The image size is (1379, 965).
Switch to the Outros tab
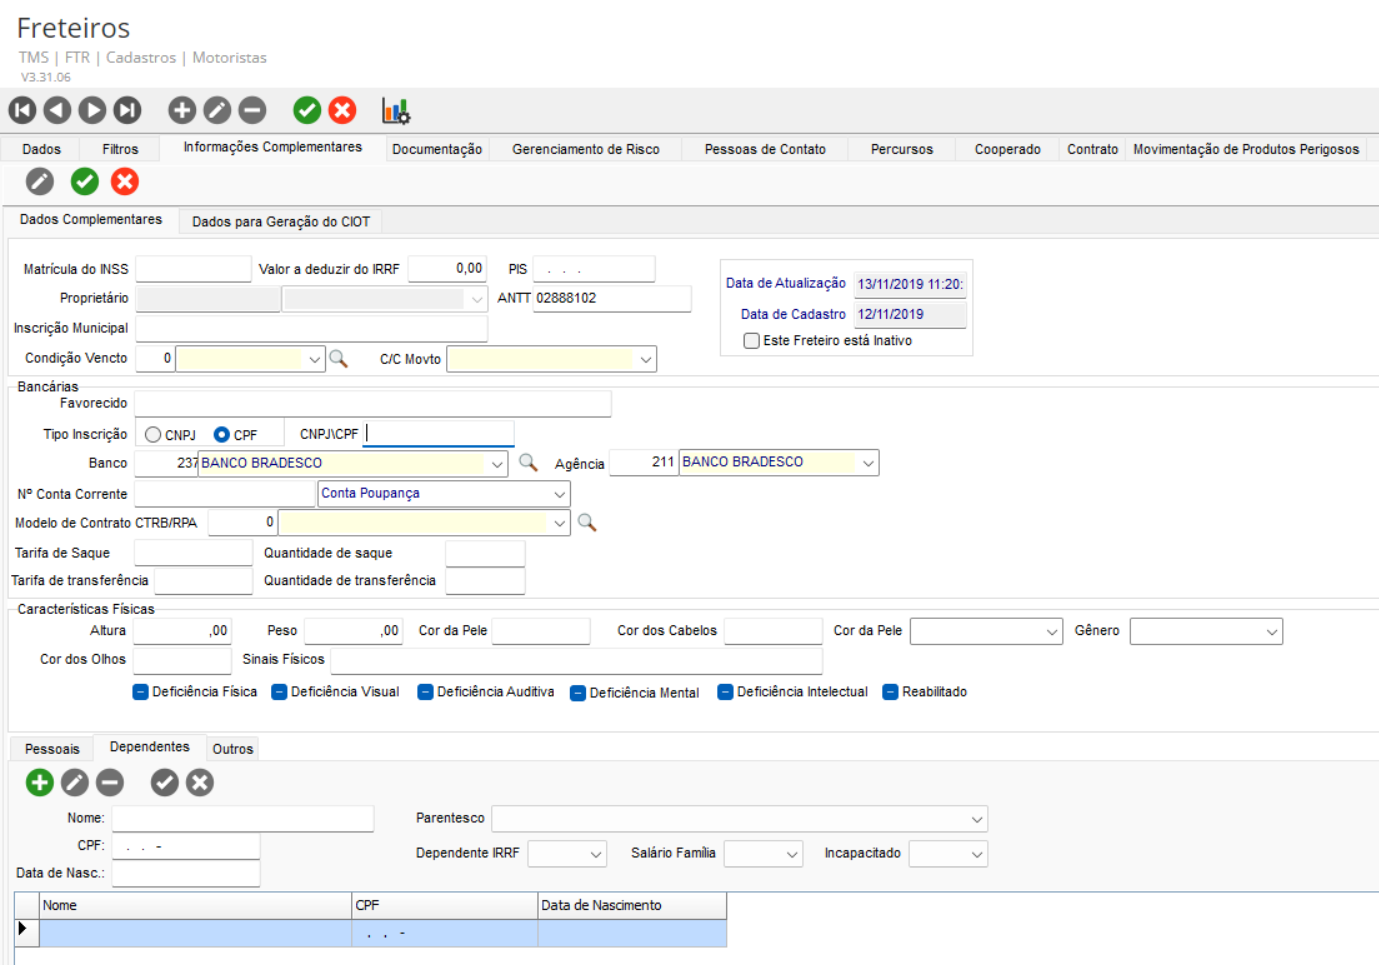click(x=233, y=749)
